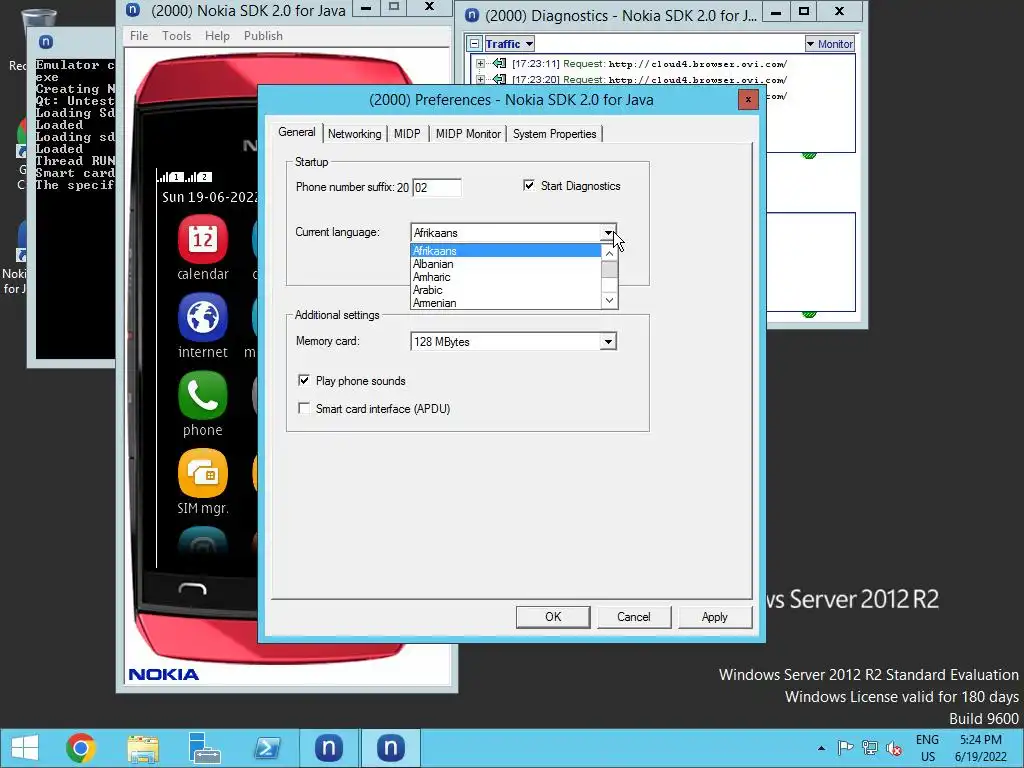1024x768 pixels.
Task: Open Google Chrome from the taskbar
Action: click(81, 748)
